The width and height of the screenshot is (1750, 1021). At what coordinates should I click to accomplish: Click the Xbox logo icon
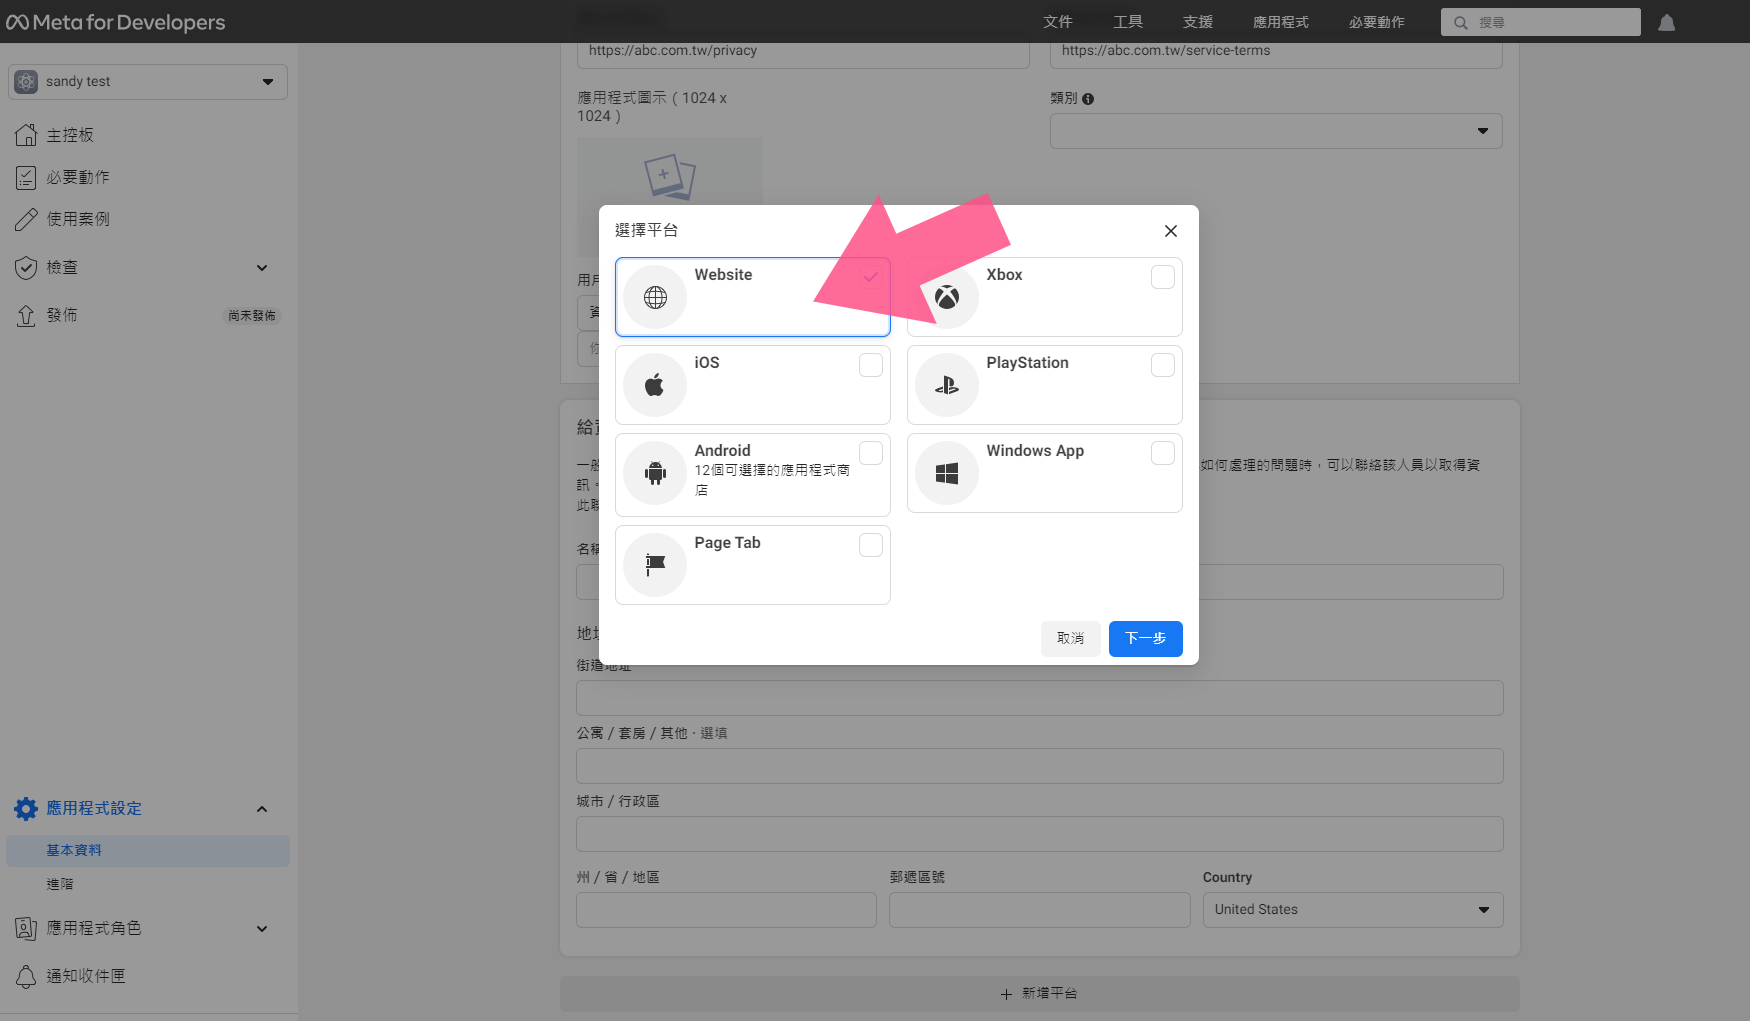(947, 297)
